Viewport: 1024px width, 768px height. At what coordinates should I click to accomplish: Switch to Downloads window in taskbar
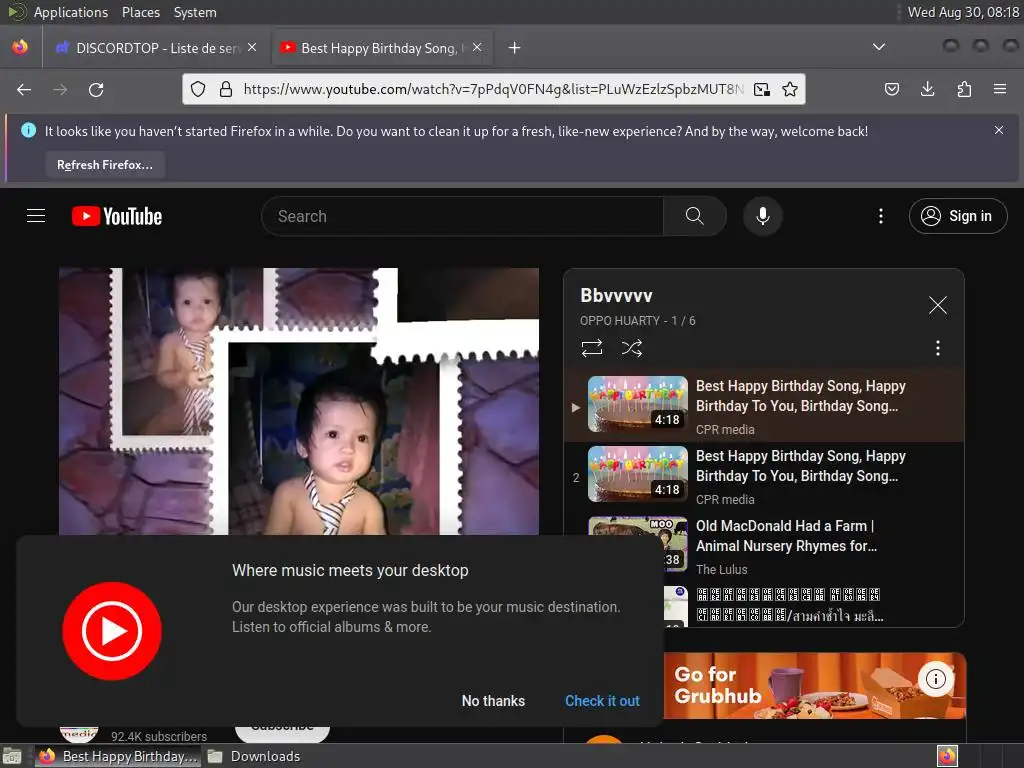tap(255, 756)
